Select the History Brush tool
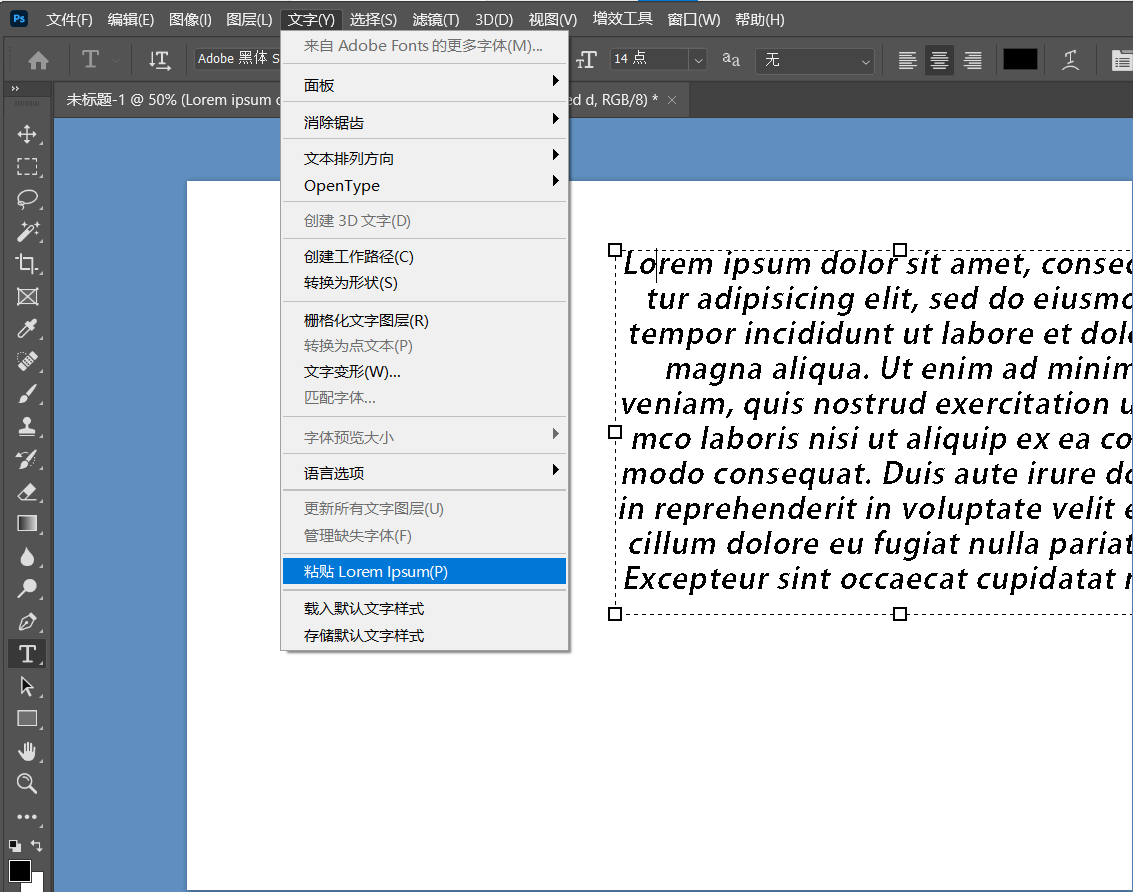1133x892 pixels. [27, 459]
